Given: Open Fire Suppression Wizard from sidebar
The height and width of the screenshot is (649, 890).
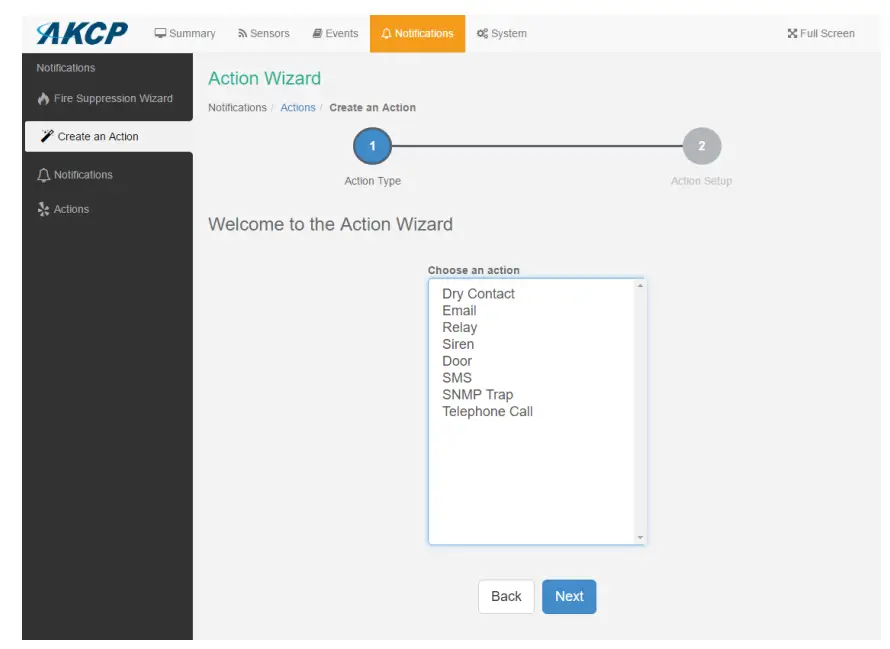Looking at the screenshot, I should (107, 99).
